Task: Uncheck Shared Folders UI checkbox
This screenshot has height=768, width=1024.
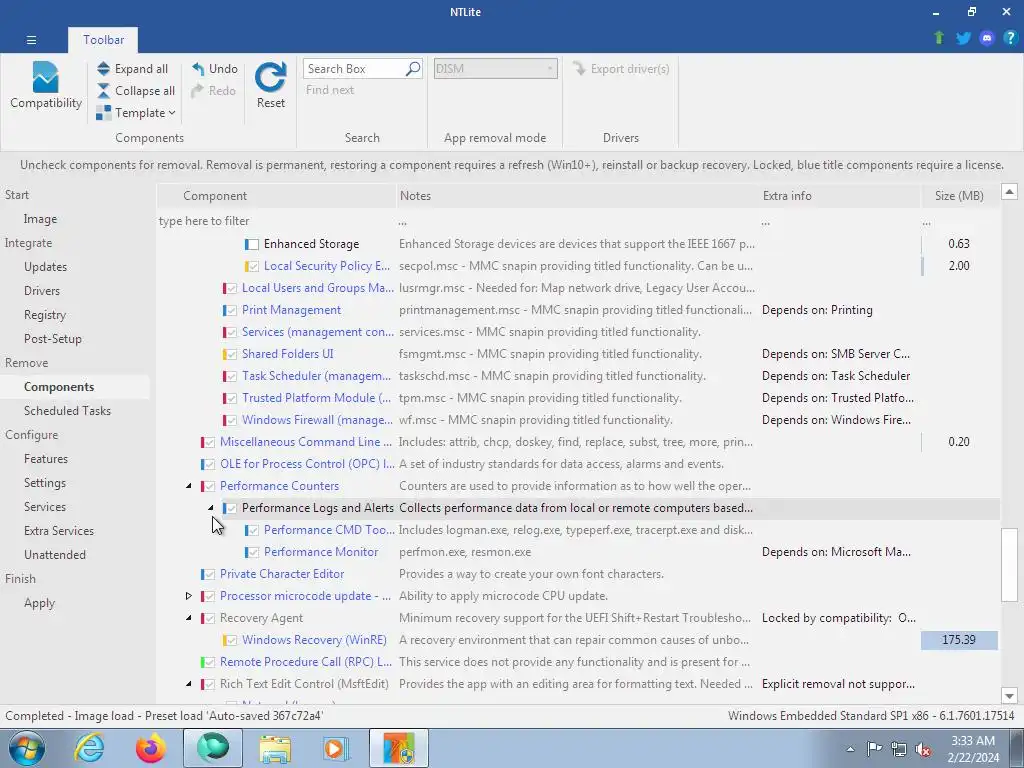Action: point(231,354)
